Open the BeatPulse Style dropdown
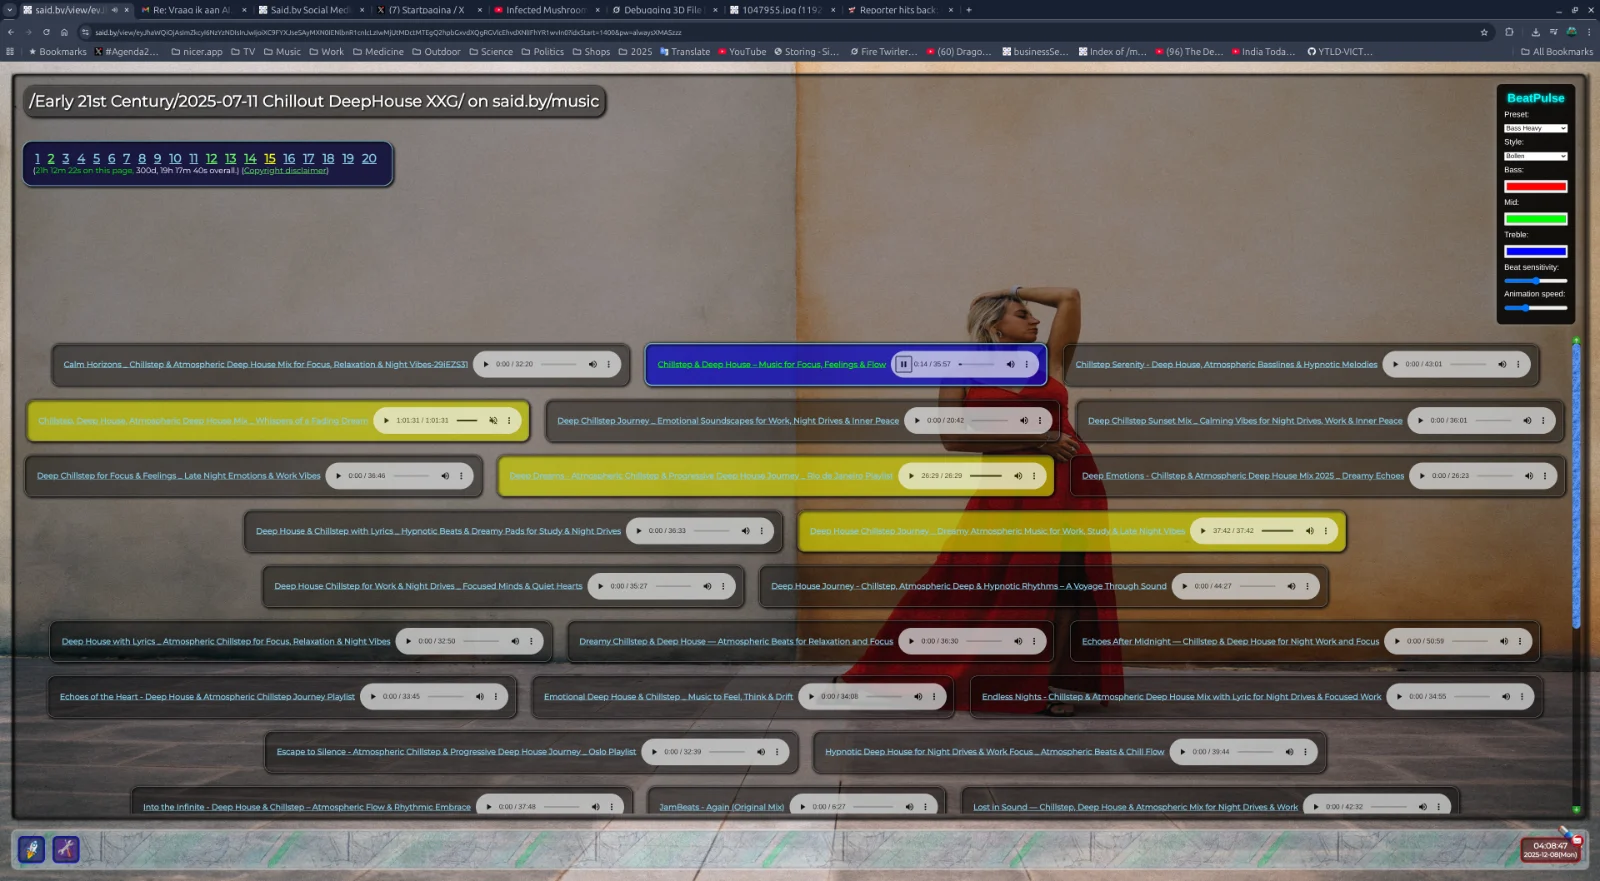 pos(1535,156)
